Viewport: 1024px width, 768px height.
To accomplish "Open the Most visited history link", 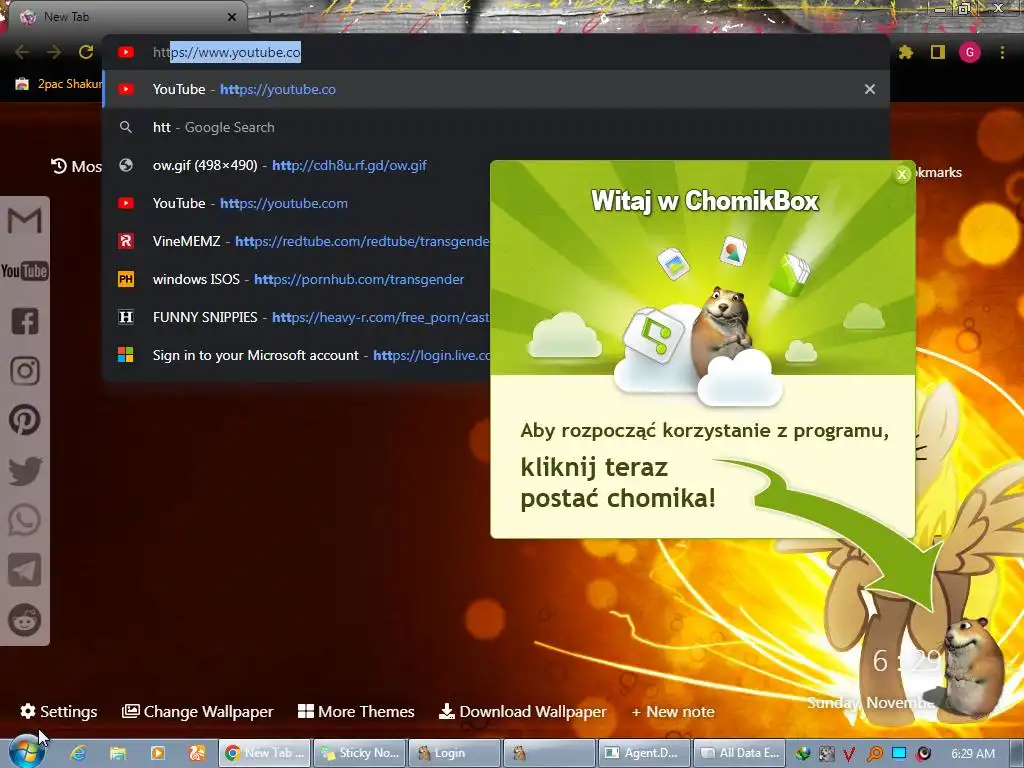I will pos(76,167).
